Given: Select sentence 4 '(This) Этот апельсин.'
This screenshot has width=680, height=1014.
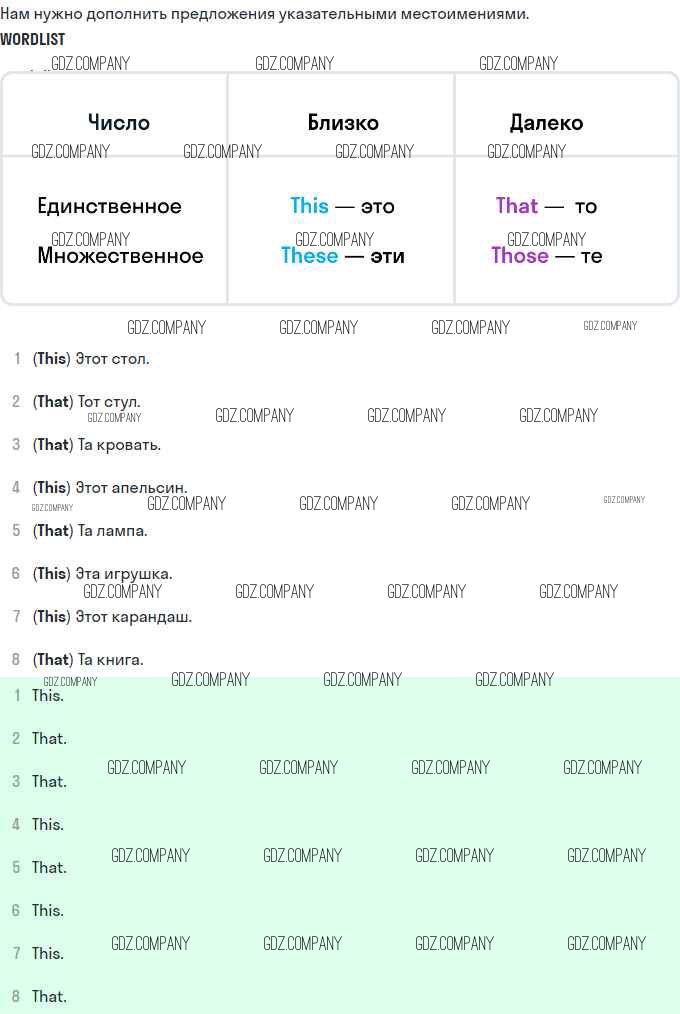Looking at the screenshot, I should tap(110, 488).
